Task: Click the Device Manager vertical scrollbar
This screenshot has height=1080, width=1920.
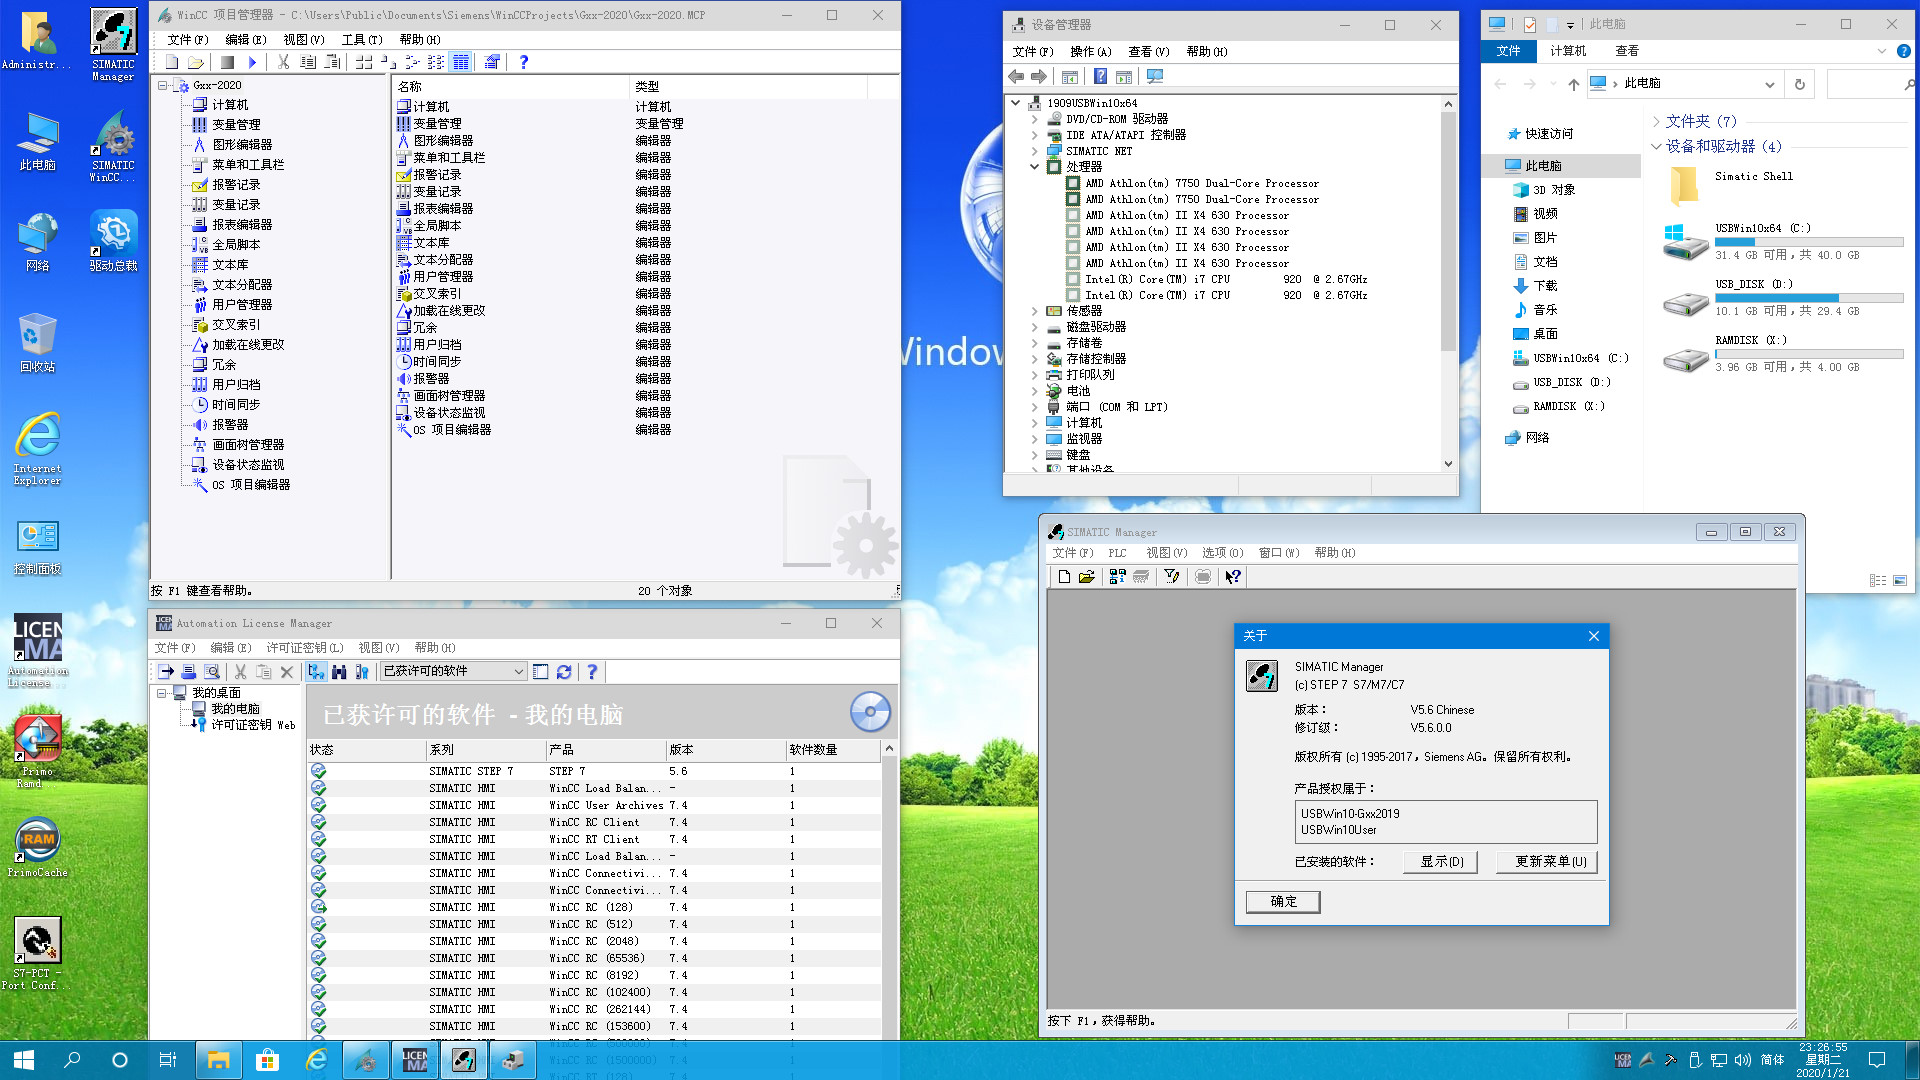Action: click(1448, 284)
